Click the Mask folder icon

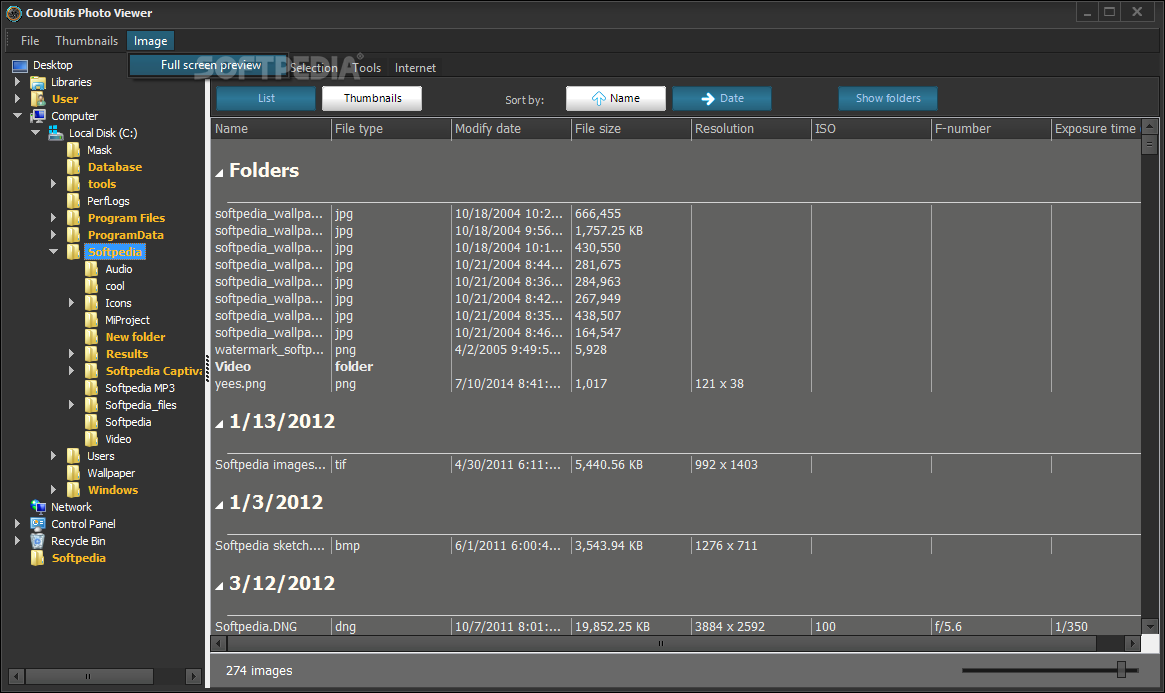(x=74, y=150)
